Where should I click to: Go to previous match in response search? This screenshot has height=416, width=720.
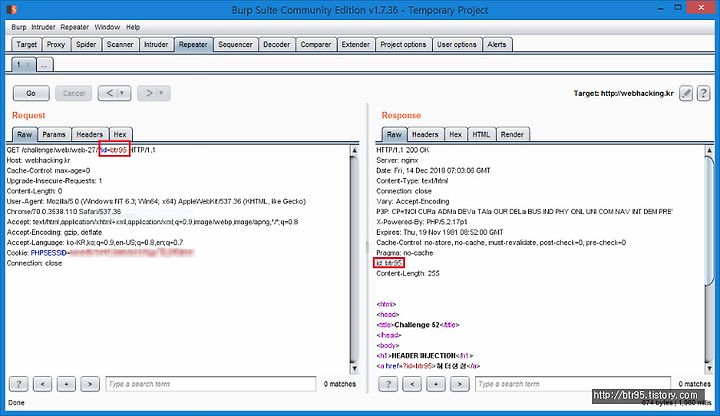click(412, 384)
